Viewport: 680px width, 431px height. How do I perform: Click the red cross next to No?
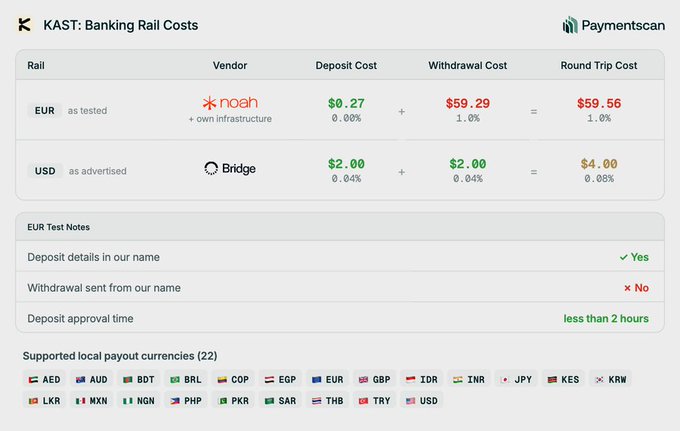[x=627, y=288]
